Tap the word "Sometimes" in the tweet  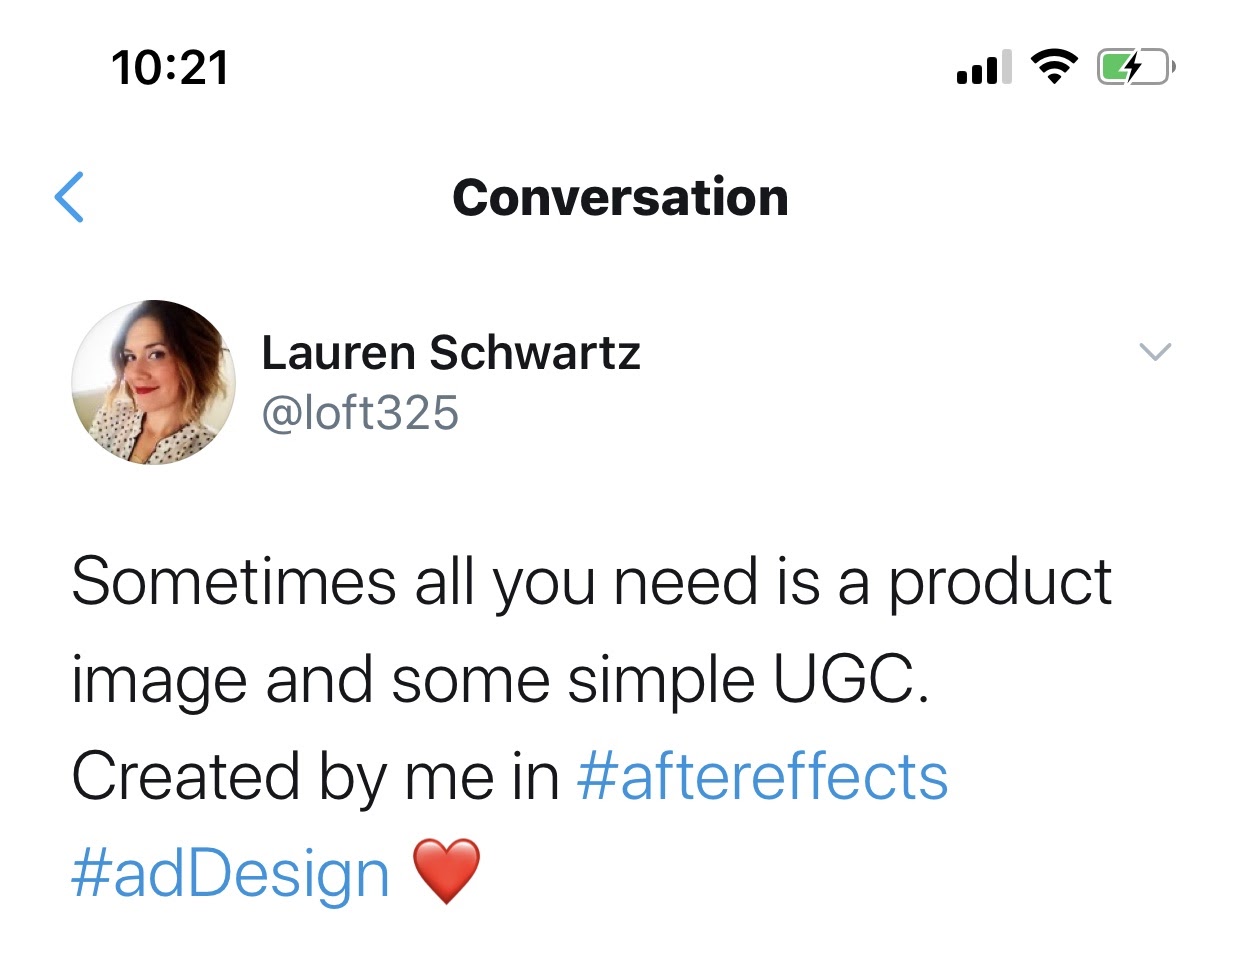(234, 582)
